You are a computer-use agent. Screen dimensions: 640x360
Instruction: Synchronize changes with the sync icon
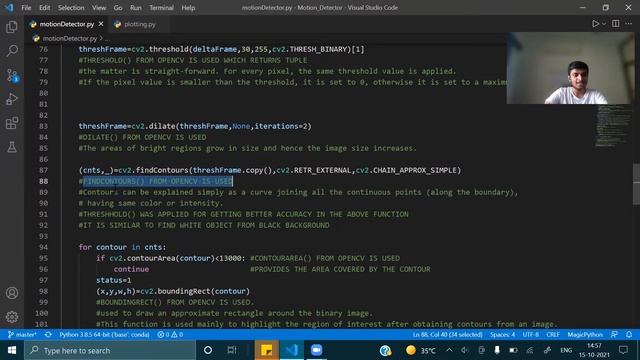(48, 335)
